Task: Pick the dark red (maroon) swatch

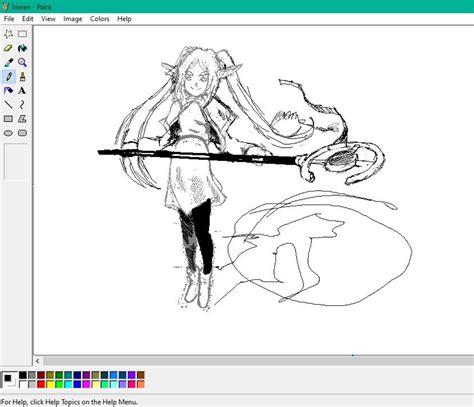Action: tap(41, 375)
